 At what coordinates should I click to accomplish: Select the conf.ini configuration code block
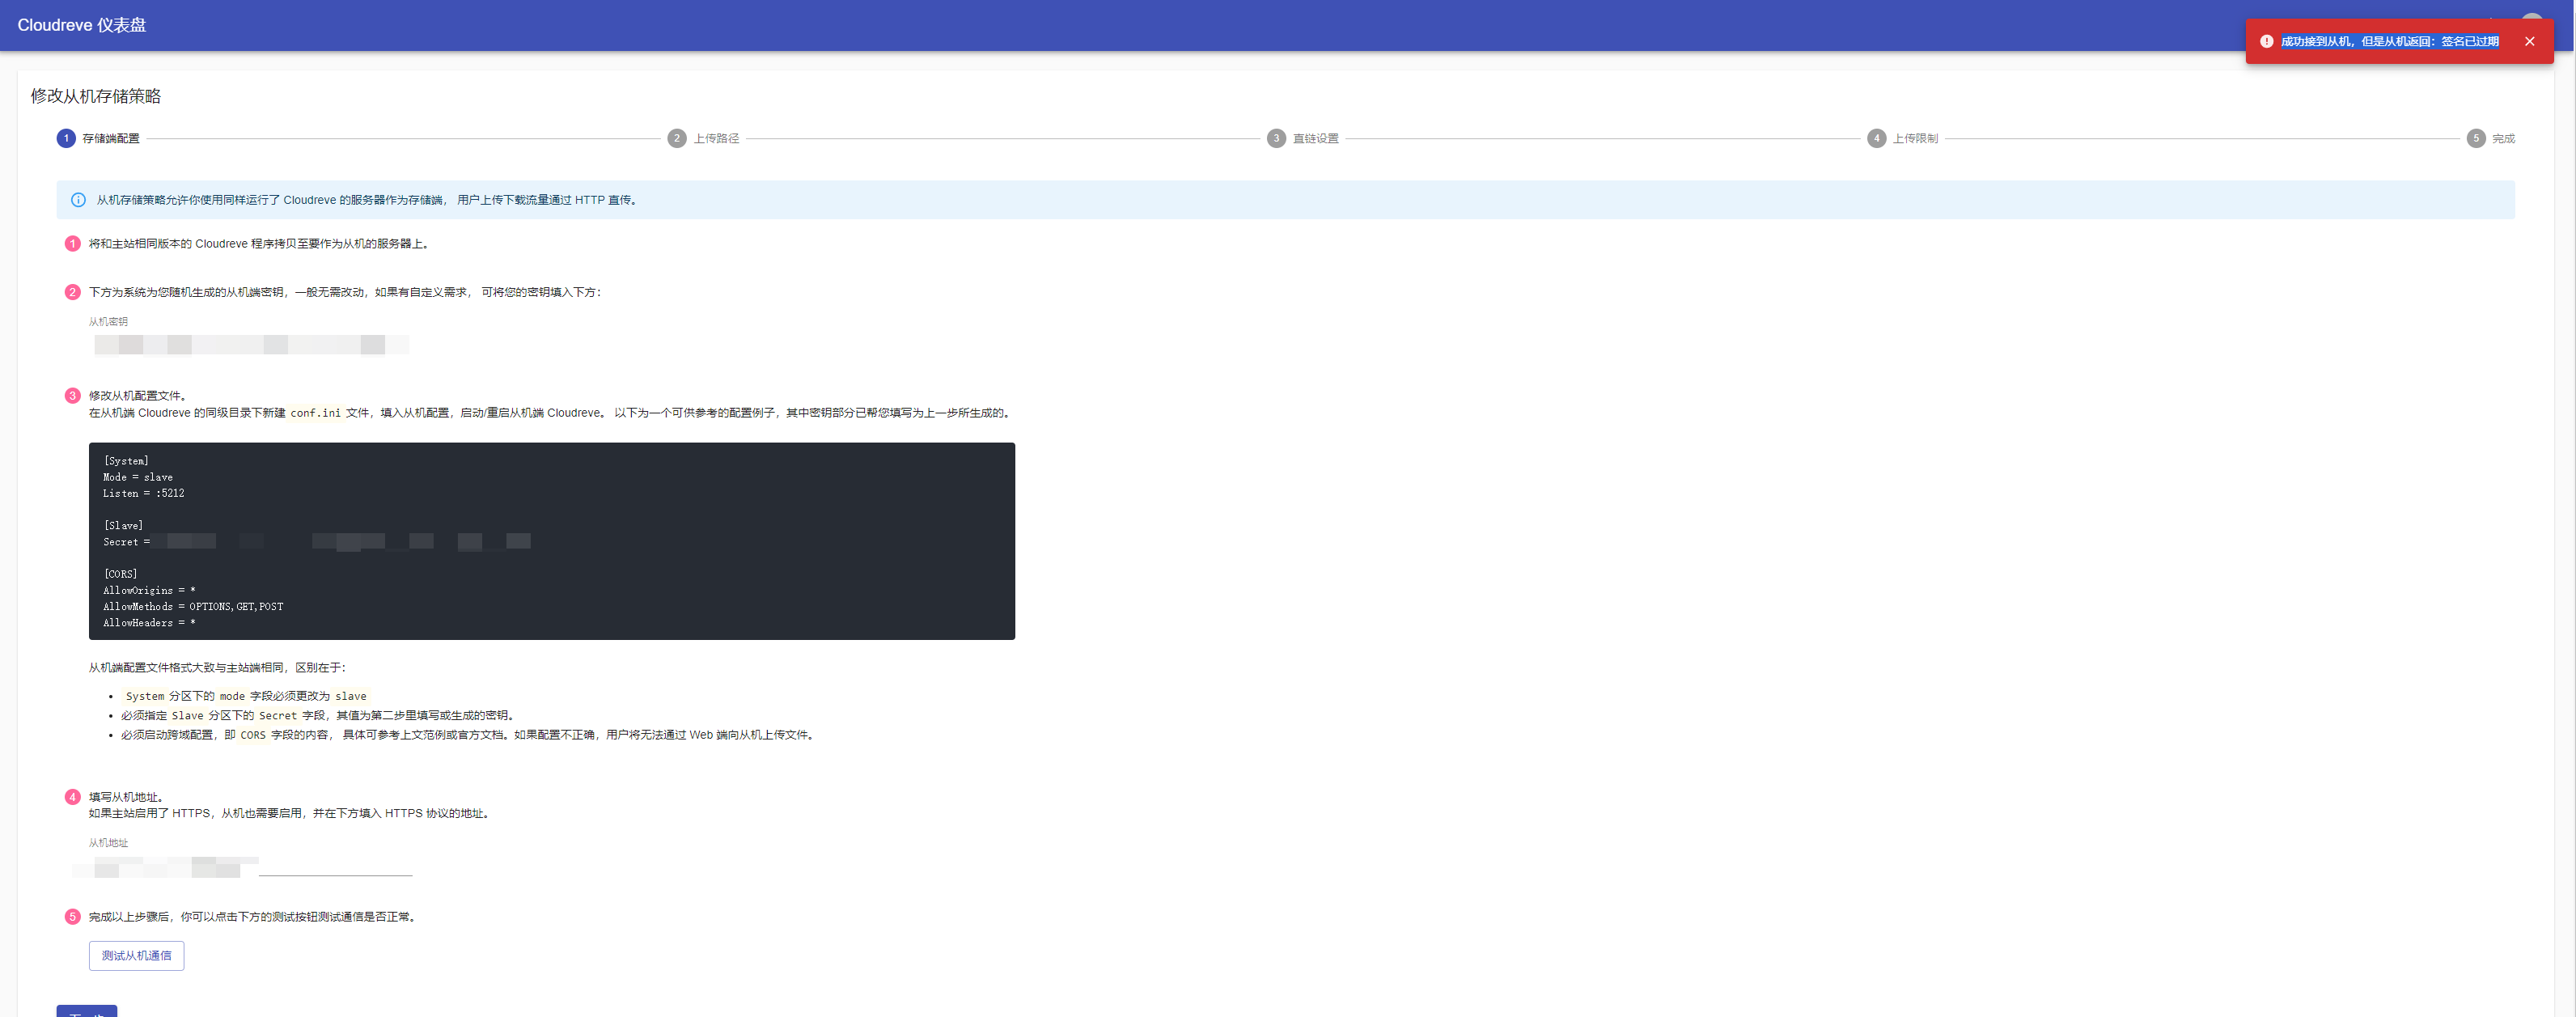pos(551,541)
